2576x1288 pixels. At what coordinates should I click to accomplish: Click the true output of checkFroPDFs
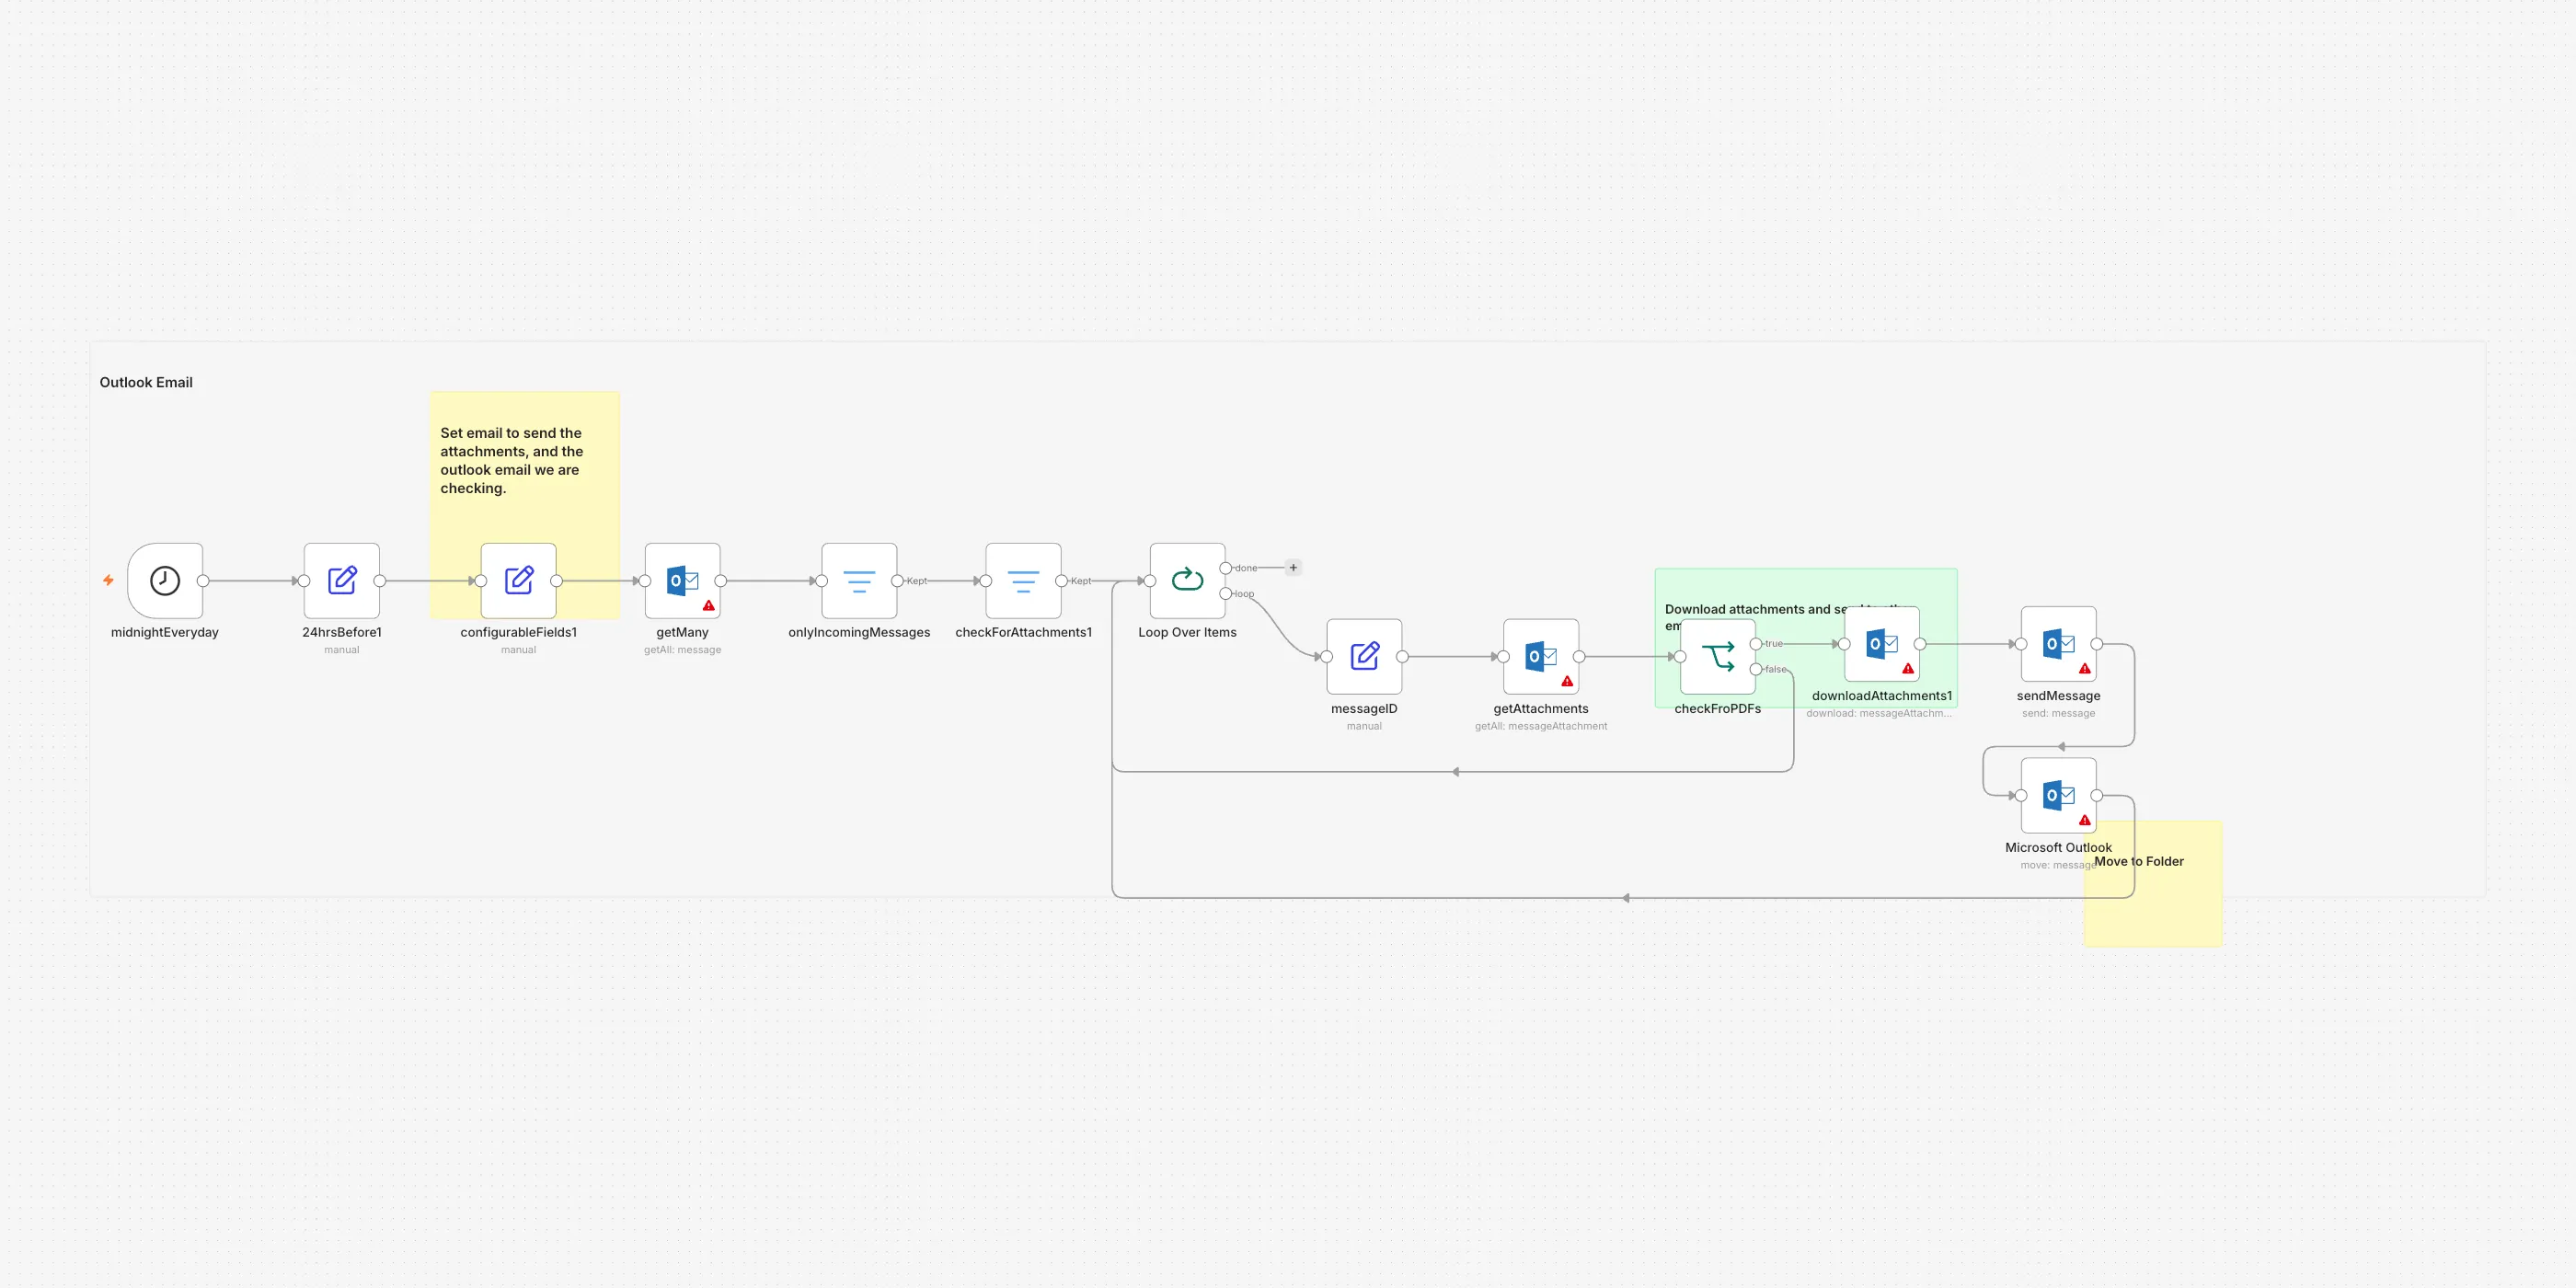click(1756, 644)
